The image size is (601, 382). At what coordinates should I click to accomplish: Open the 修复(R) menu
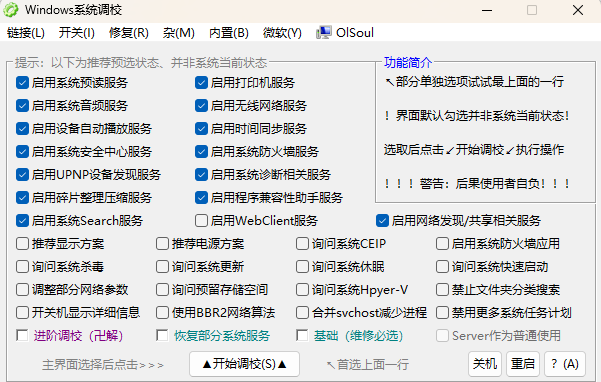(x=129, y=33)
